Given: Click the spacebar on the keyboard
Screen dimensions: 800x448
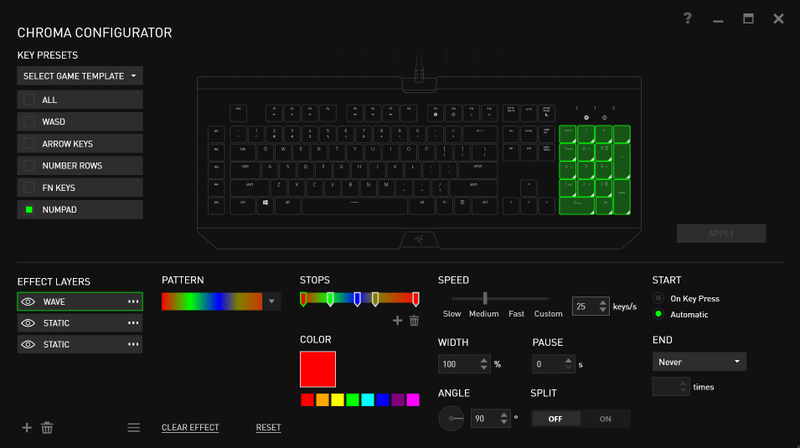Looking at the screenshot, I should 355,206.
